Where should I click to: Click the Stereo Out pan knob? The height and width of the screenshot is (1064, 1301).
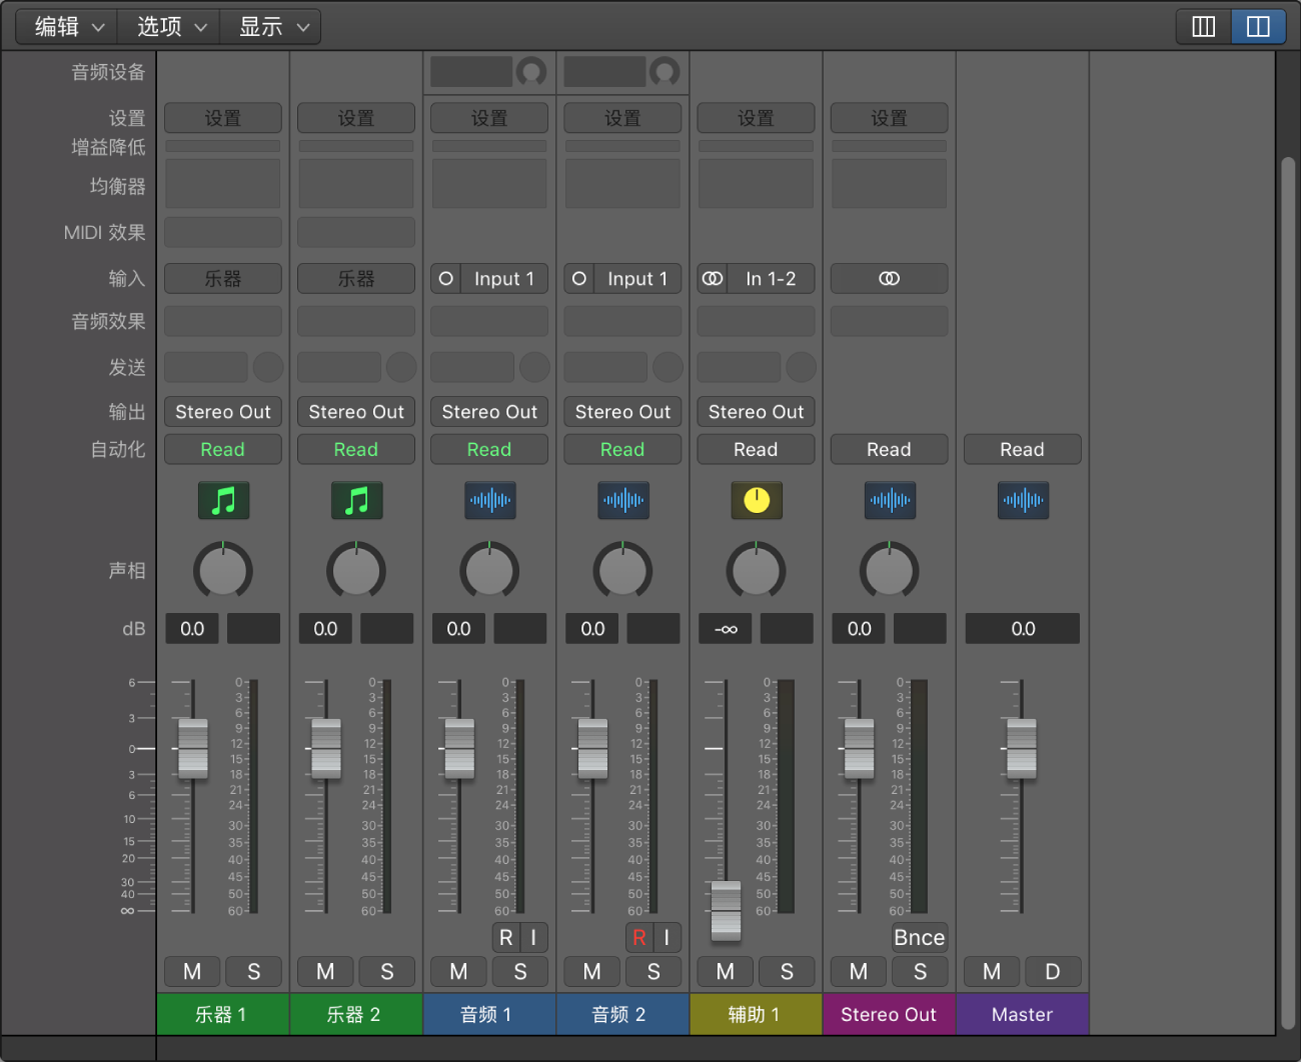[889, 571]
